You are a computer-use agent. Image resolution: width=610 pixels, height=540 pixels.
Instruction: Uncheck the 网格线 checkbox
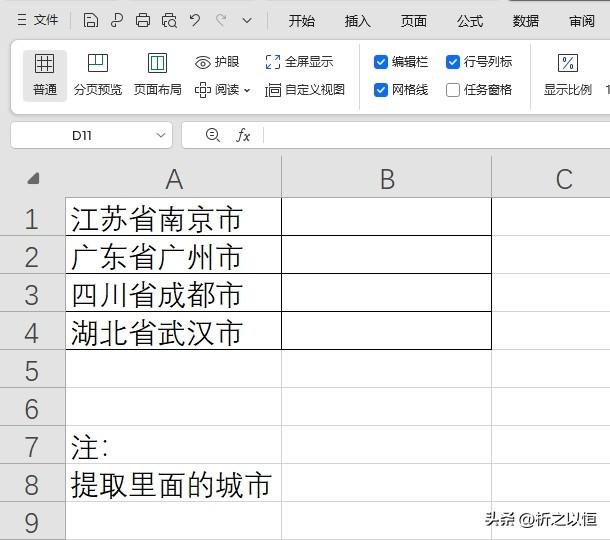pos(380,90)
